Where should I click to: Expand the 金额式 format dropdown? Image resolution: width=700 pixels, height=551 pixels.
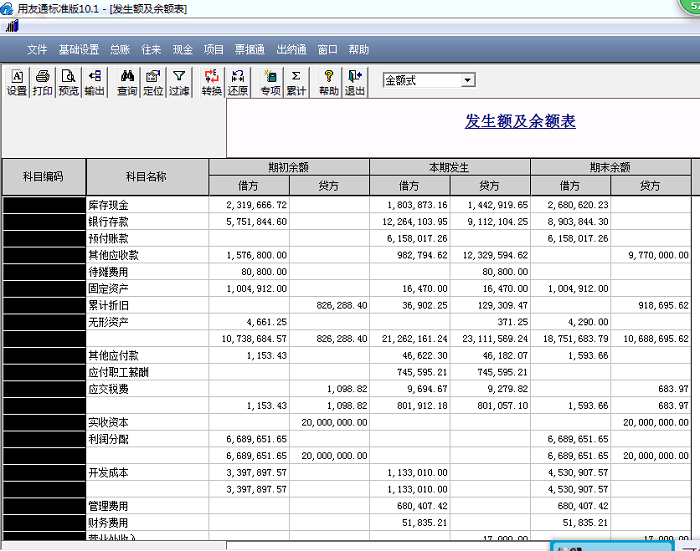pyautogui.click(x=467, y=80)
